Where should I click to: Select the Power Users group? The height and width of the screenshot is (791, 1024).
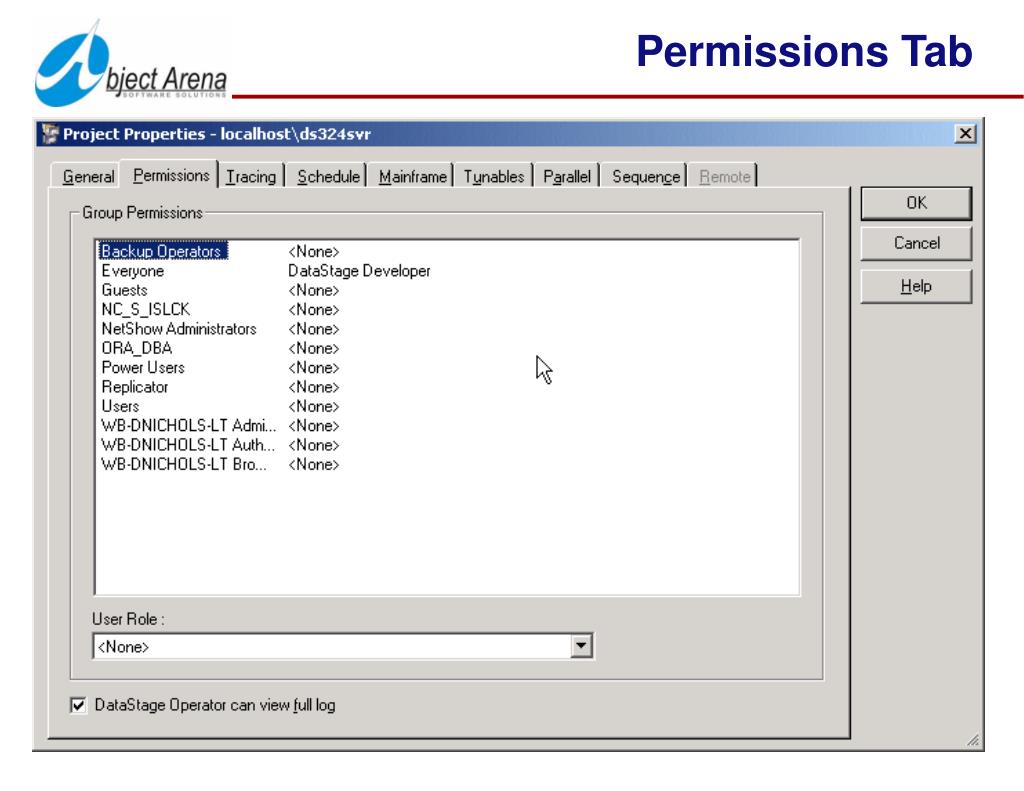pos(143,368)
